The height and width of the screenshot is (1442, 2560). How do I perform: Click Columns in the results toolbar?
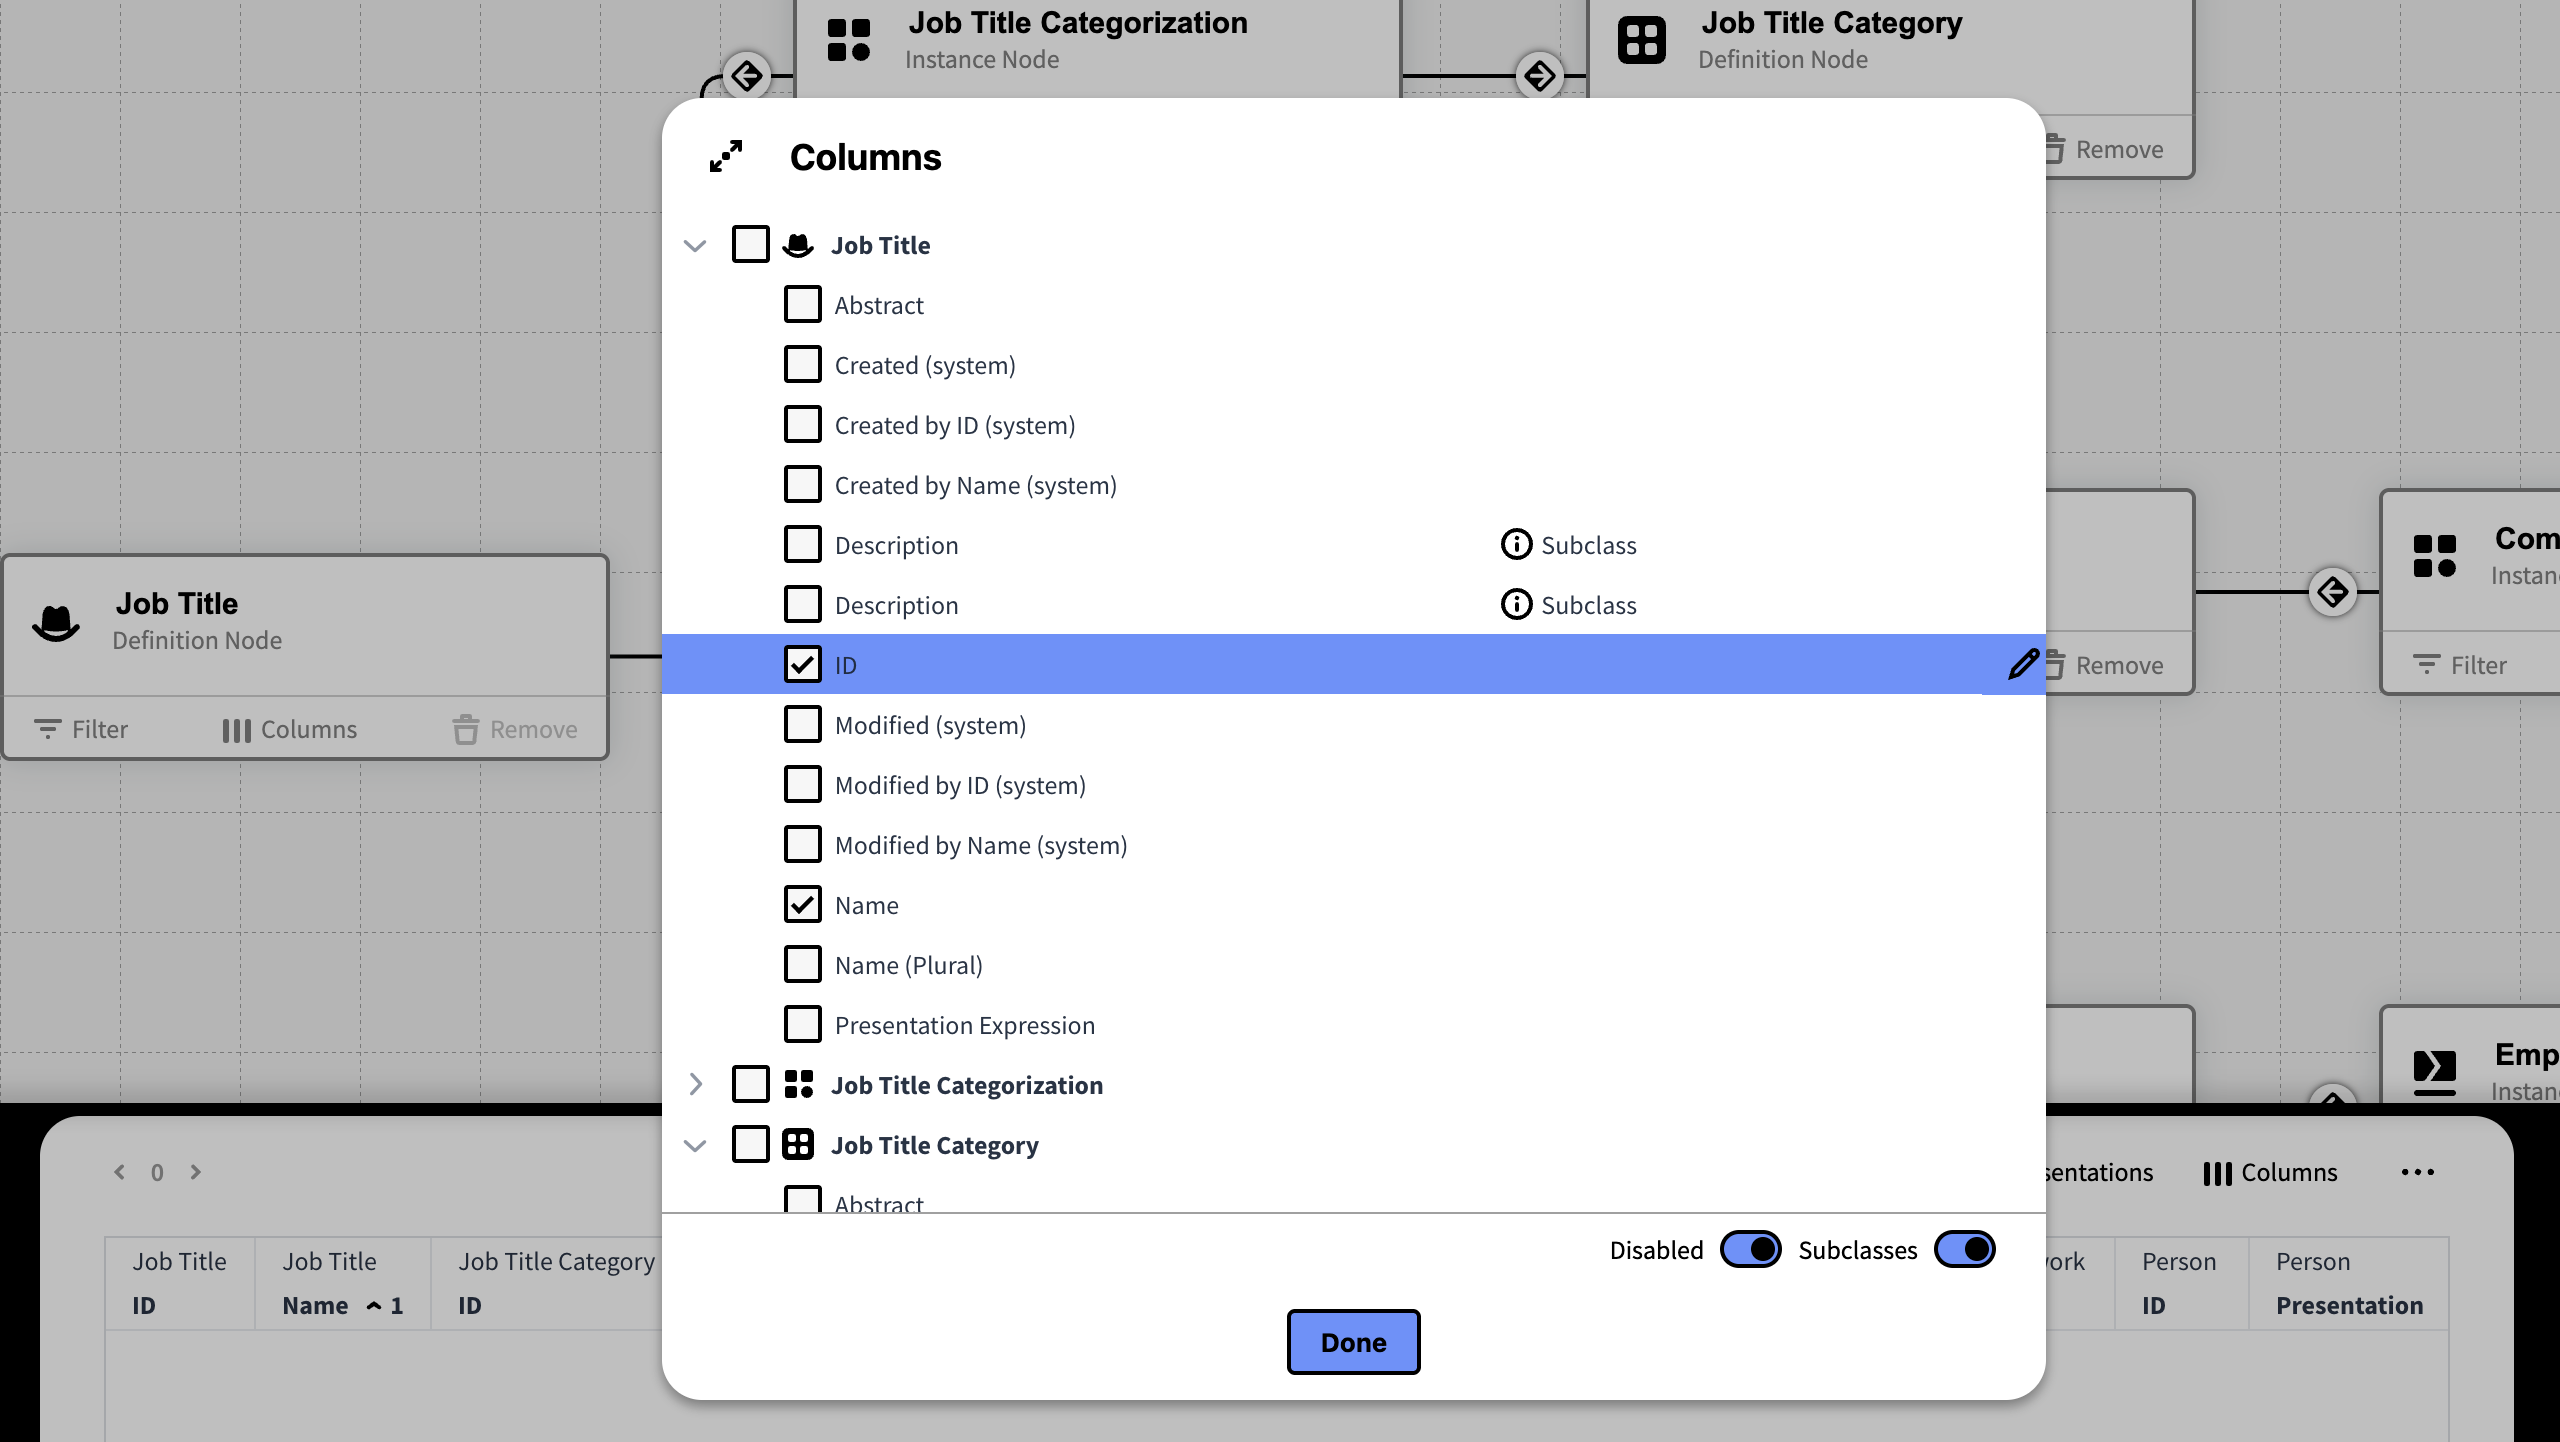(2270, 1172)
